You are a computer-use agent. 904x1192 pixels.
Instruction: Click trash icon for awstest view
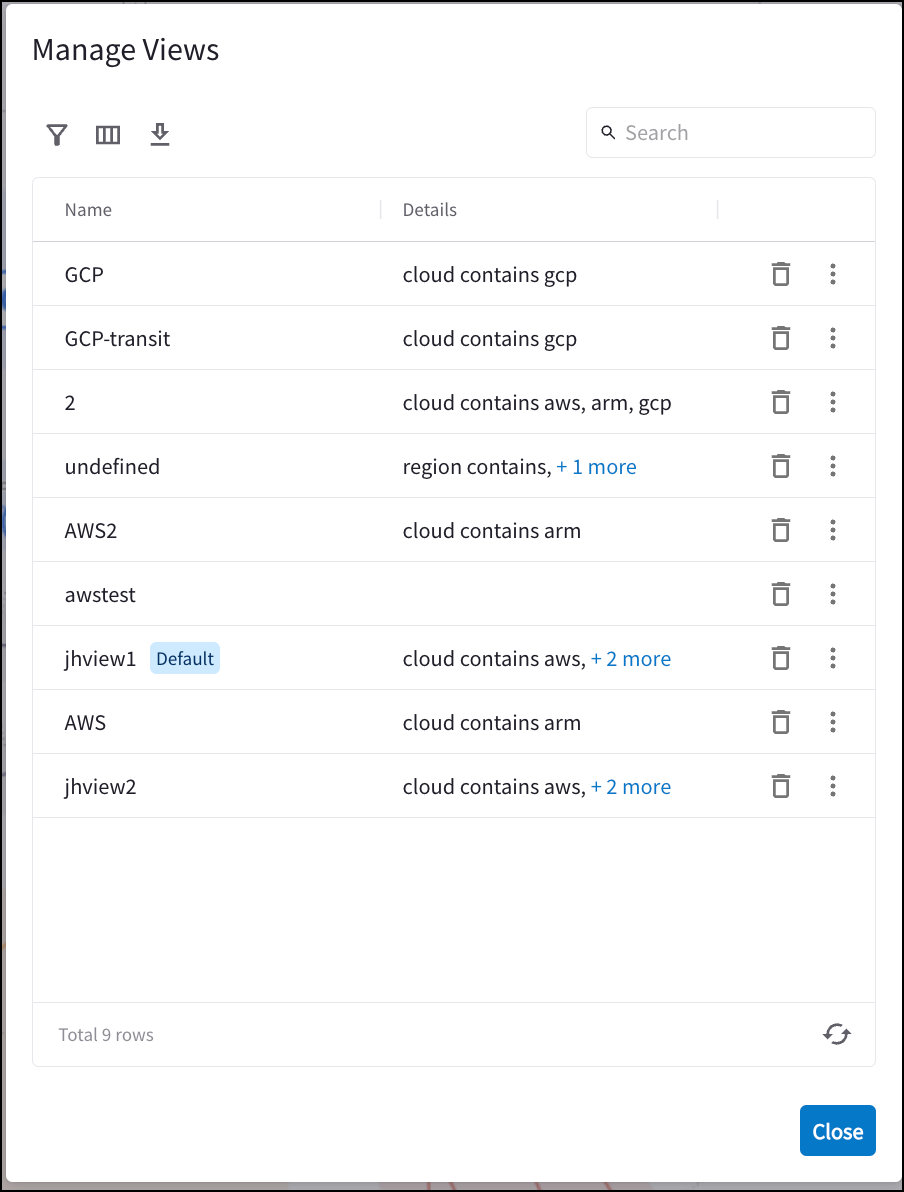[x=781, y=594]
